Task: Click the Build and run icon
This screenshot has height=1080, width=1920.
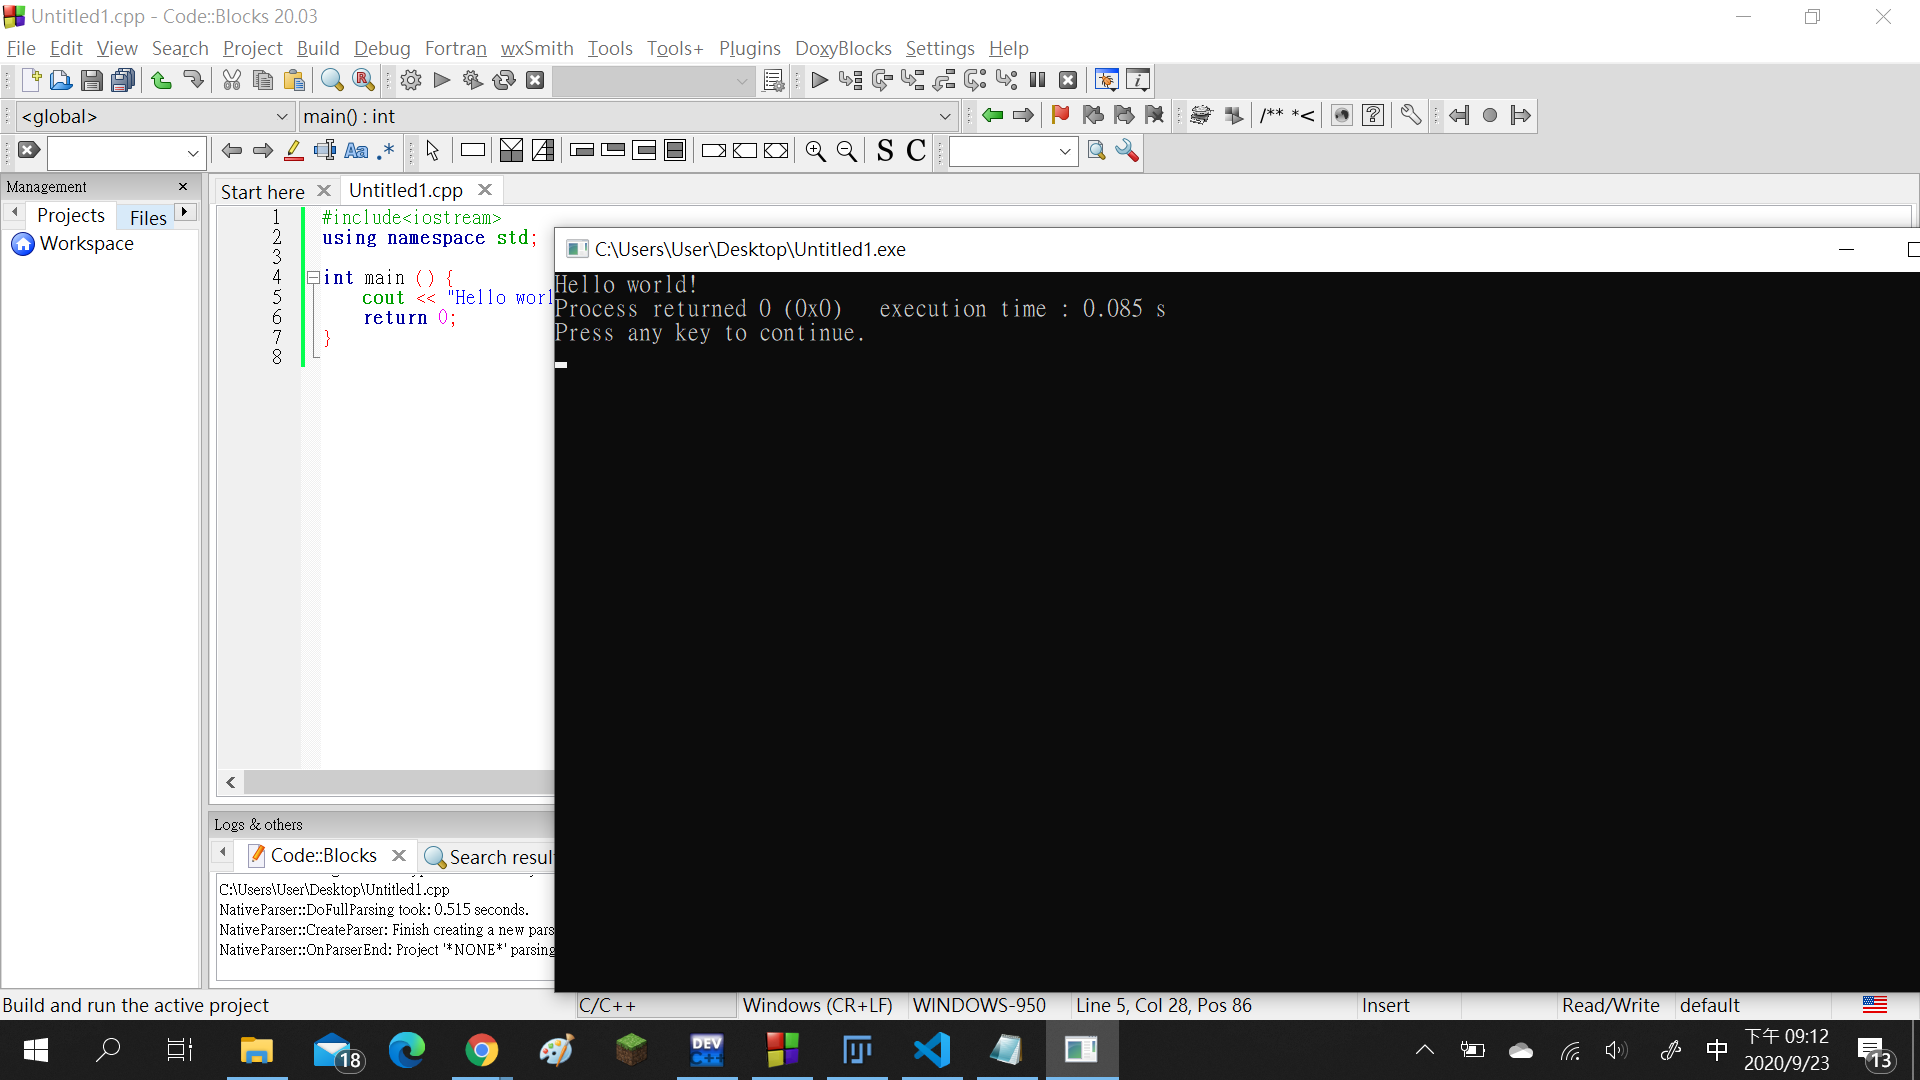Action: [x=473, y=80]
